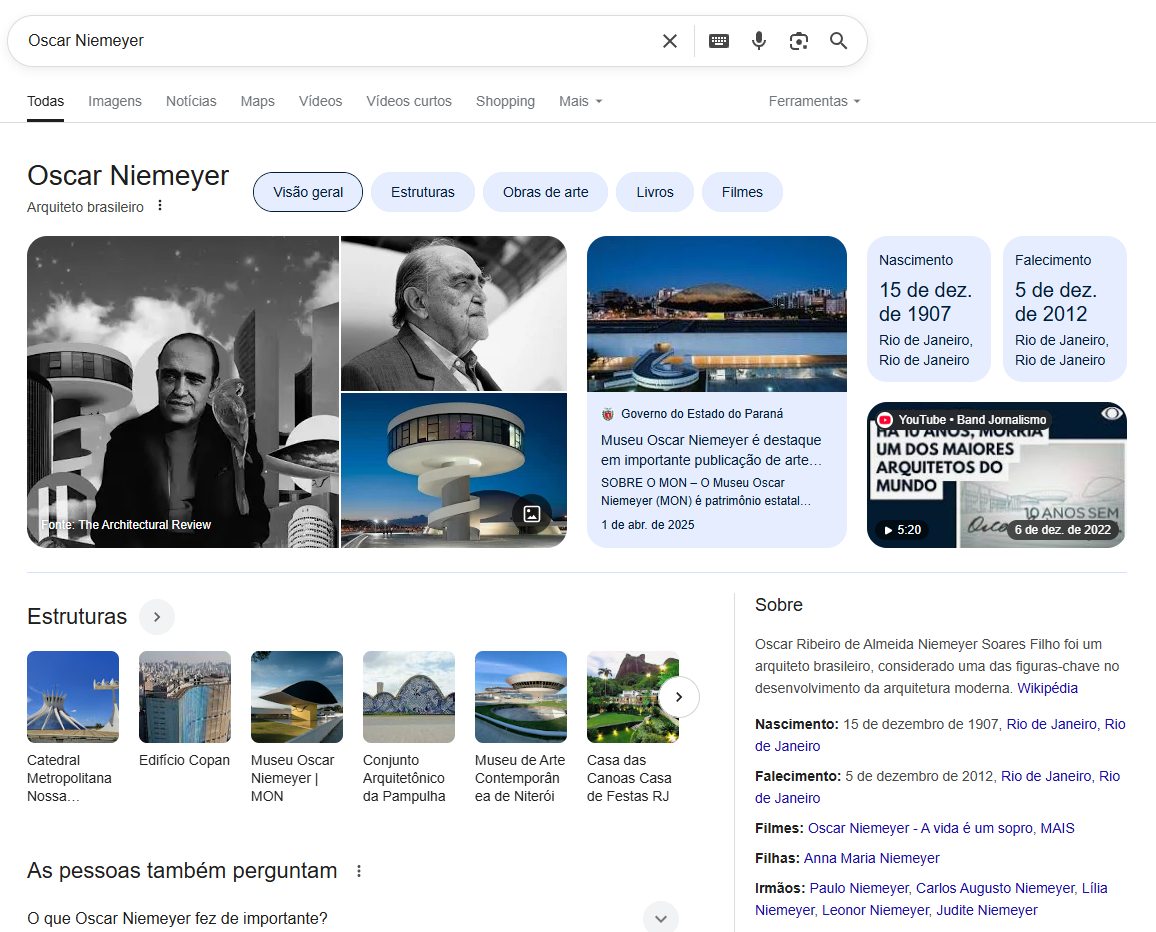Search by image using the camera lens icon
1156x932 pixels.
tap(798, 41)
